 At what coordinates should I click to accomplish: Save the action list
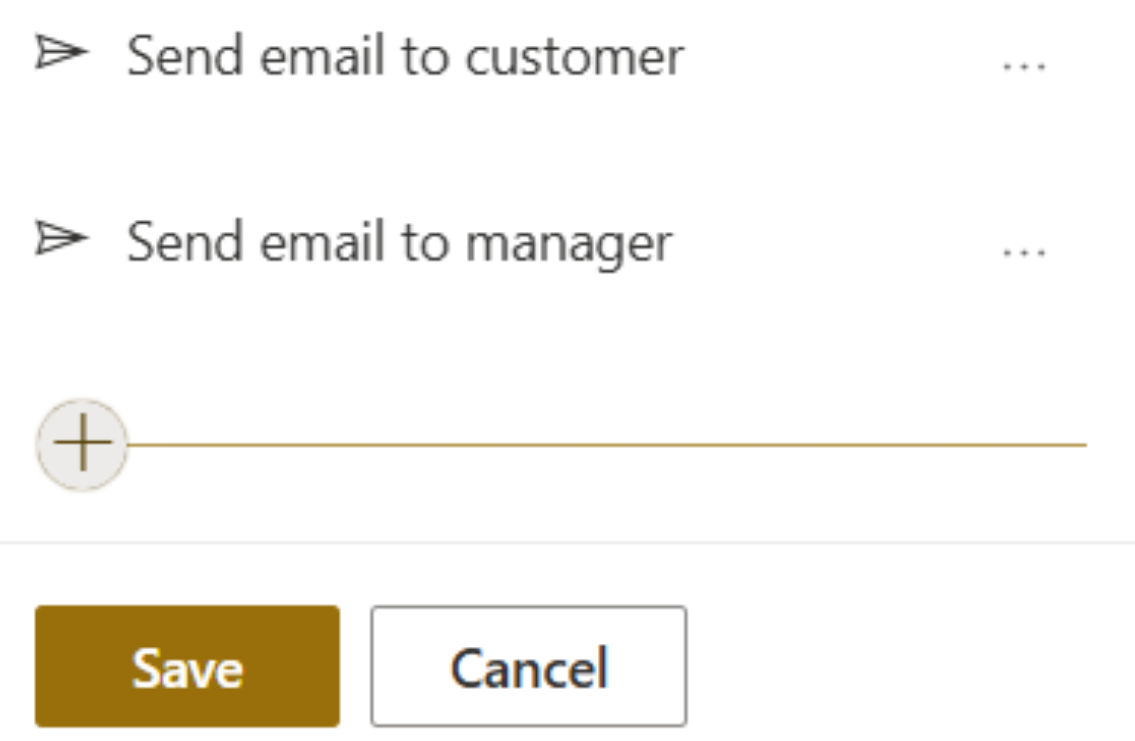click(187, 666)
